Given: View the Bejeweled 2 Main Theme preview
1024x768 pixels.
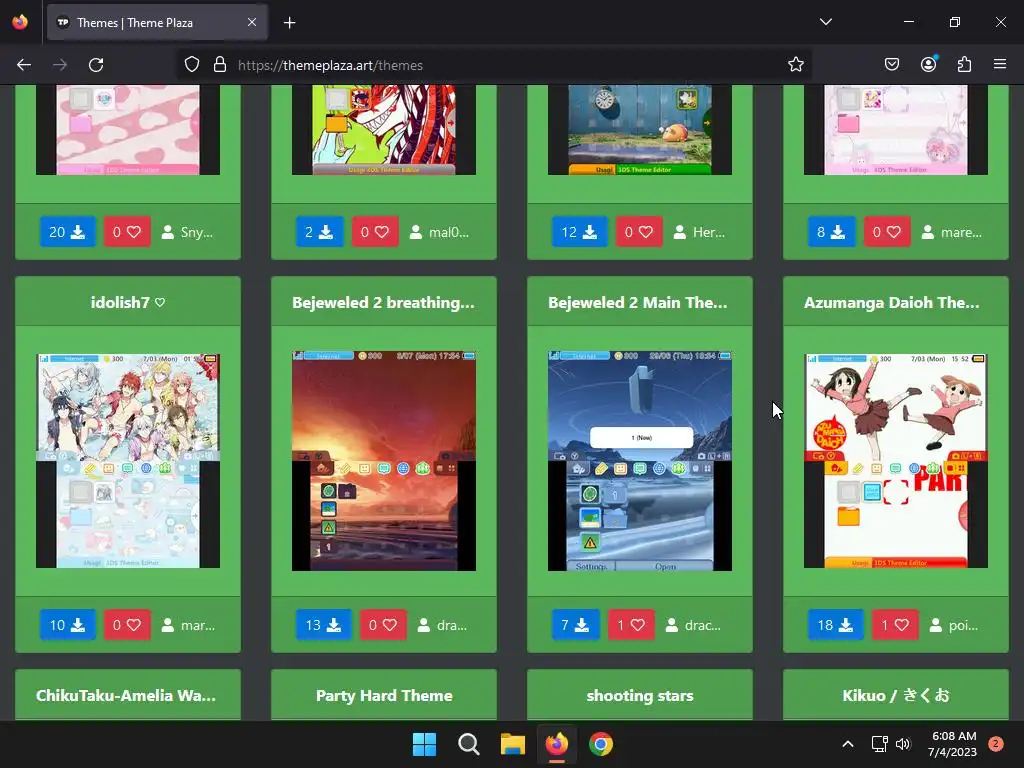Looking at the screenshot, I should click(x=640, y=461).
